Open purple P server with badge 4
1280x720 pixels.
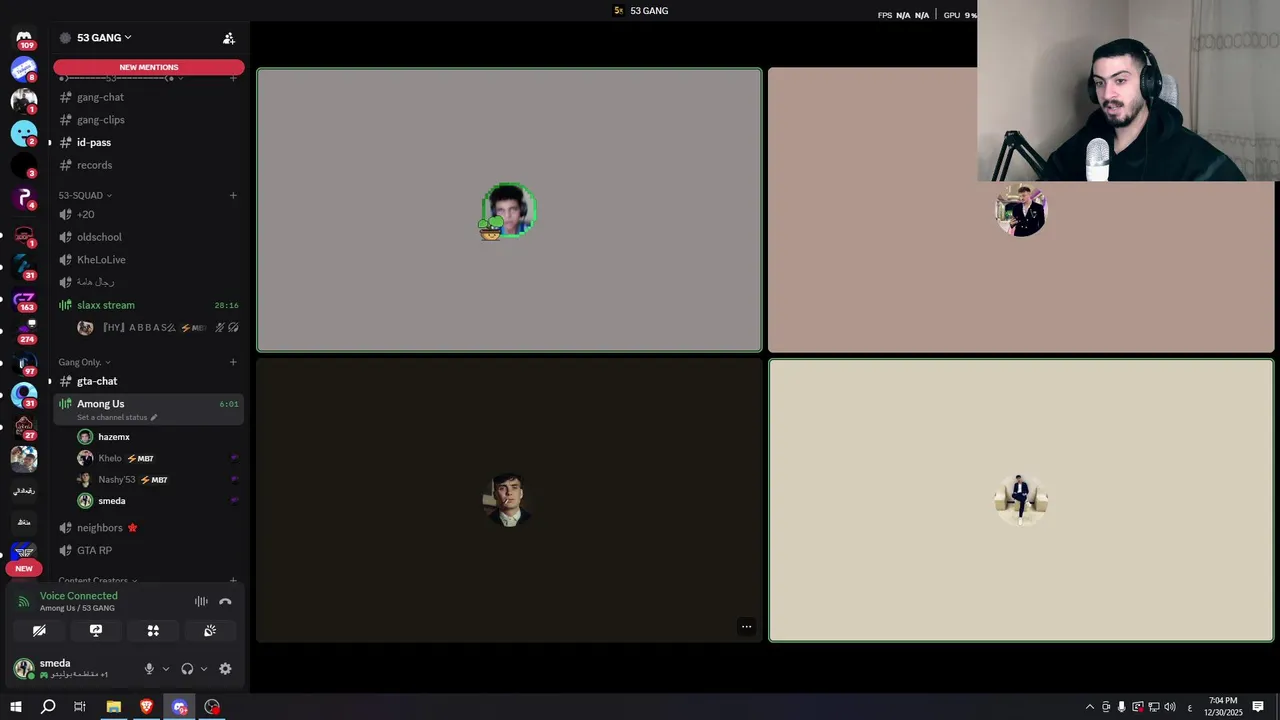[24, 197]
